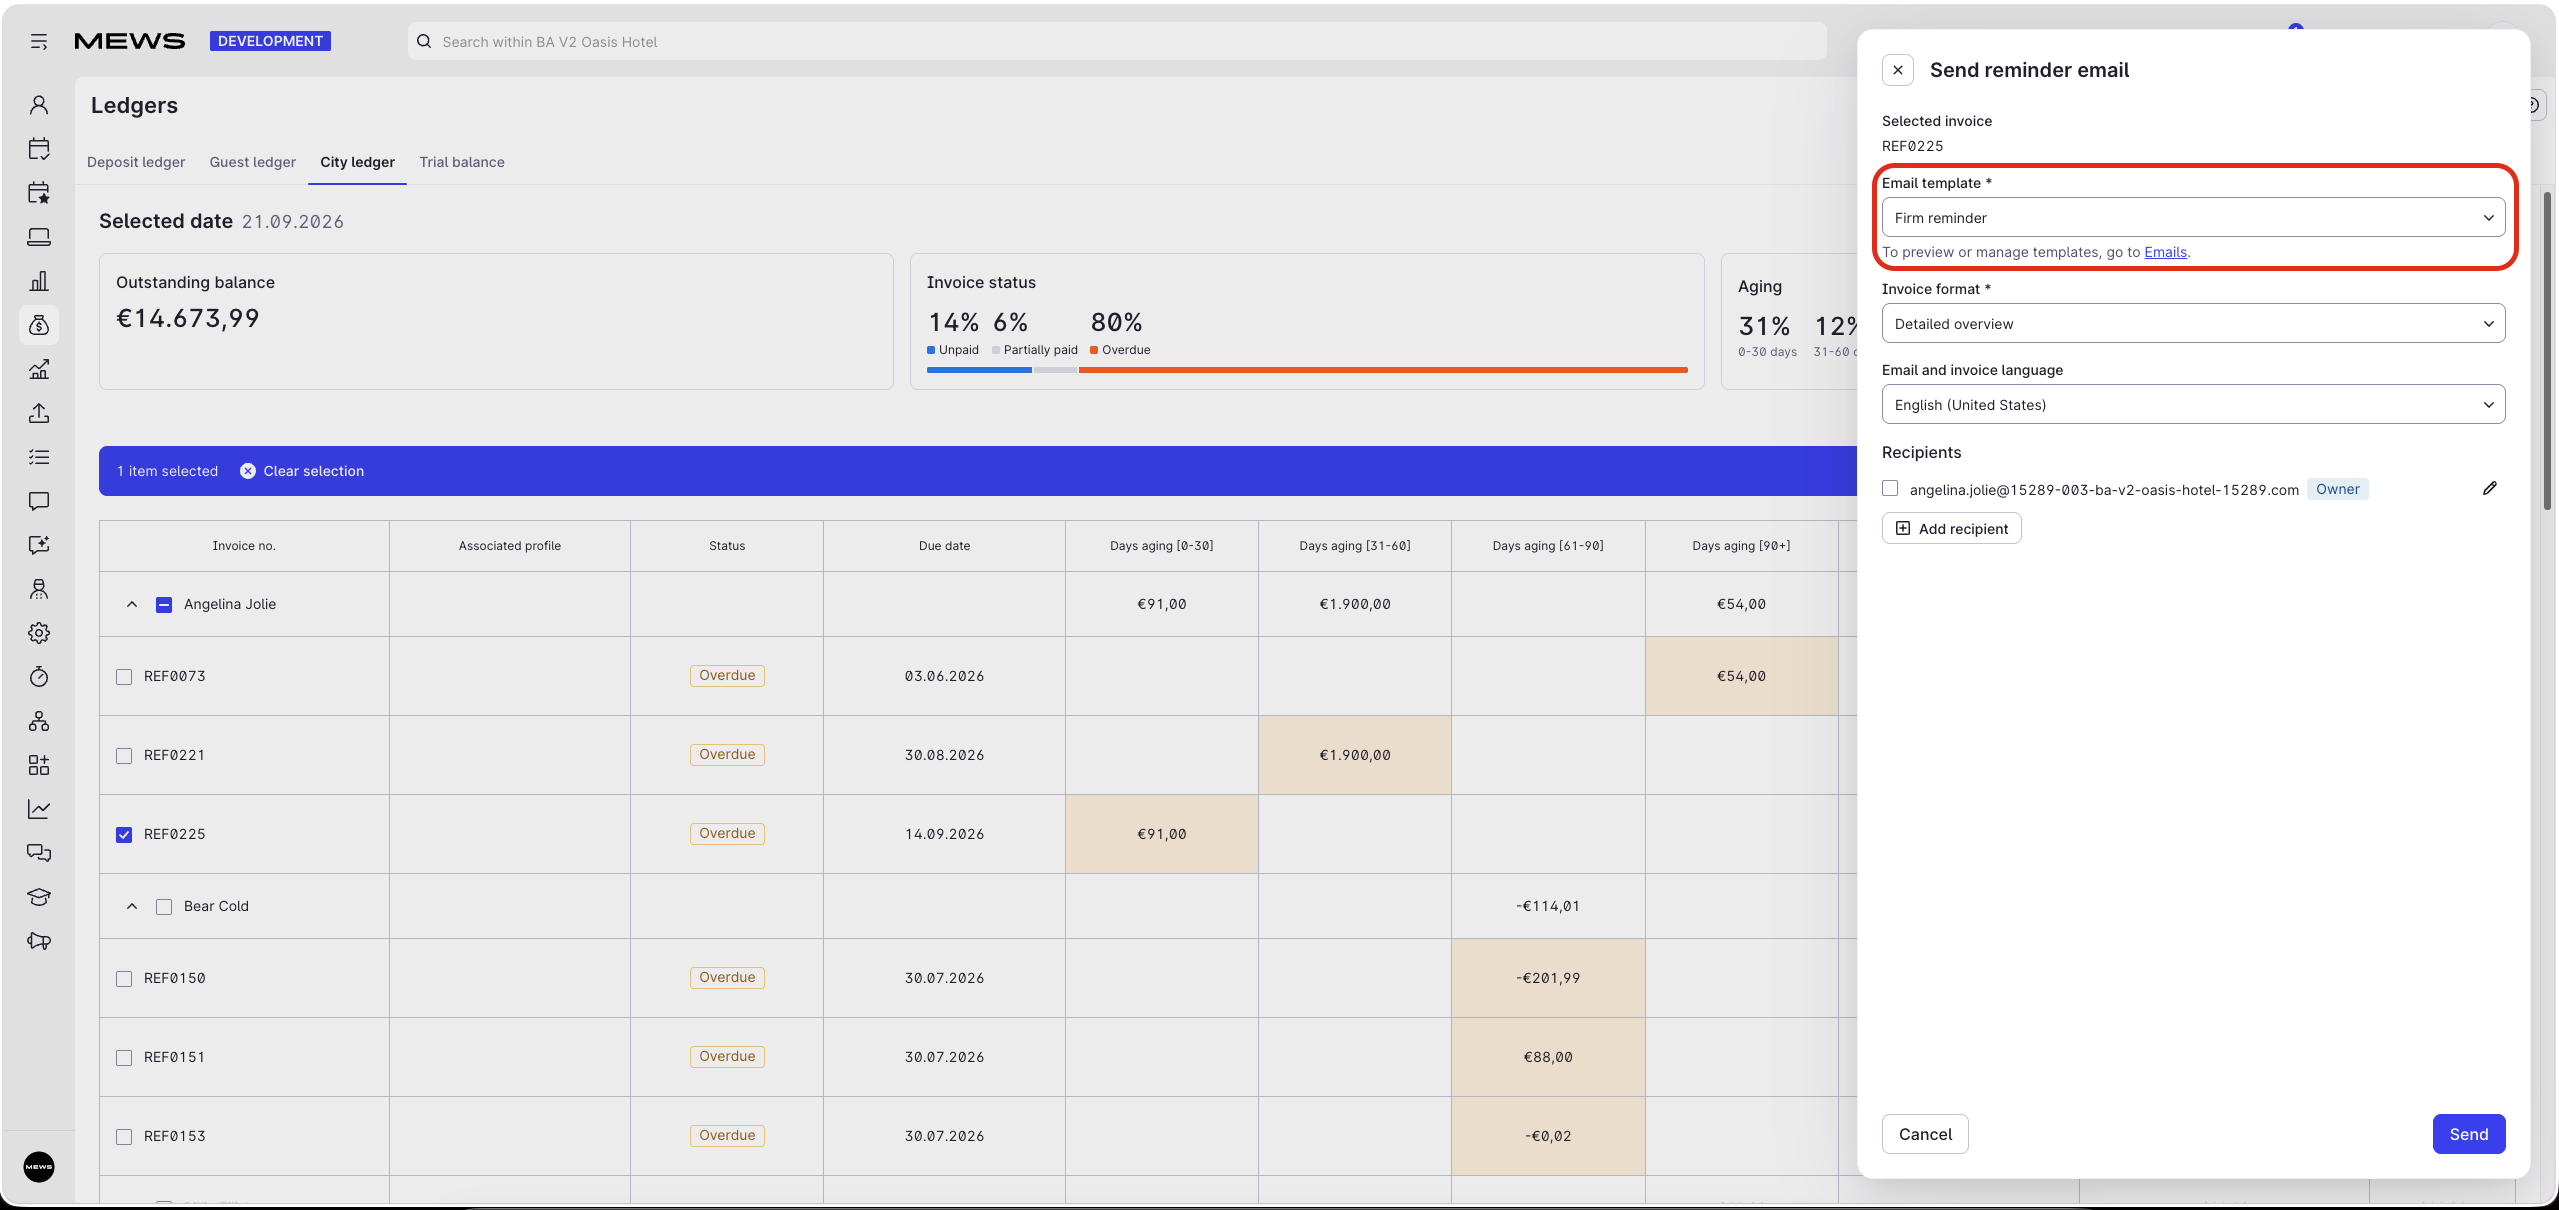Open the upload export icon in sidebar
The height and width of the screenshot is (1210, 2559).
point(39,413)
